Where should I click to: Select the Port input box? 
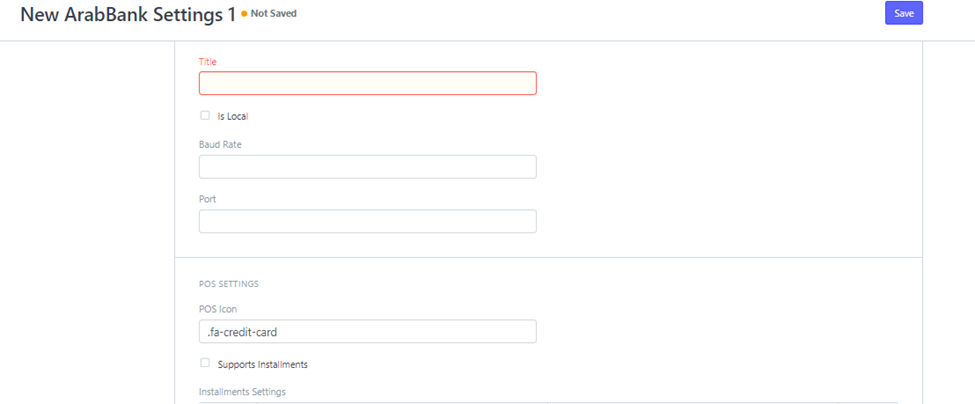pyautogui.click(x=367, y=221)
